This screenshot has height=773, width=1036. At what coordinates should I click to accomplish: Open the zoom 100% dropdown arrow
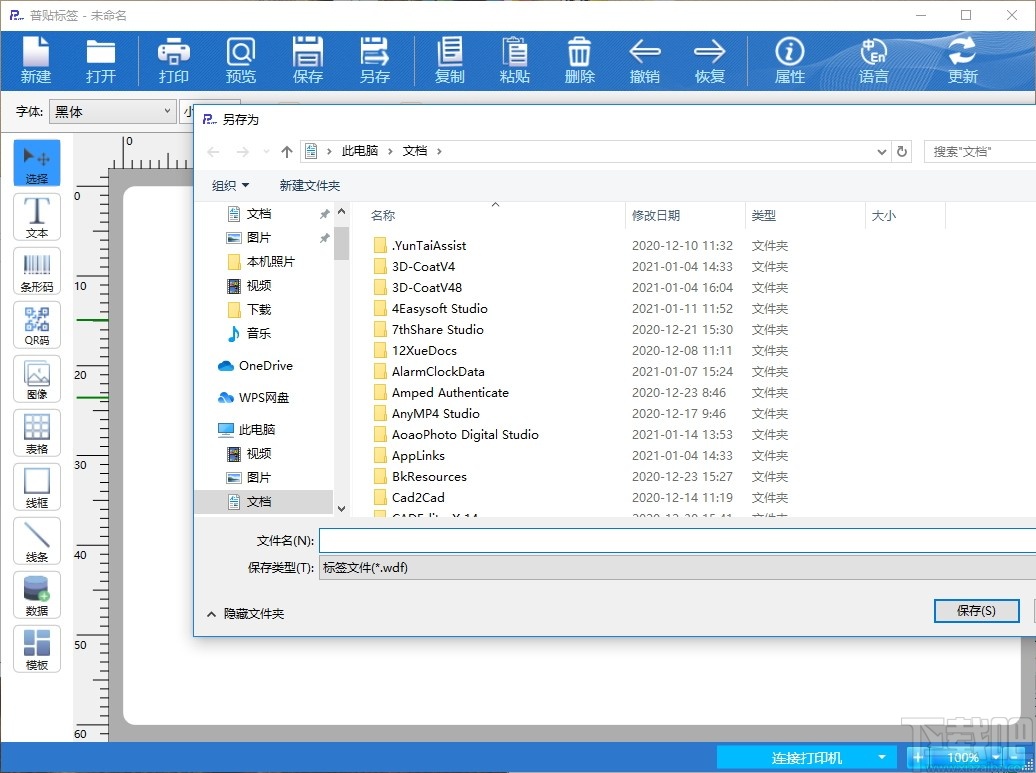[x=996, y=757]
